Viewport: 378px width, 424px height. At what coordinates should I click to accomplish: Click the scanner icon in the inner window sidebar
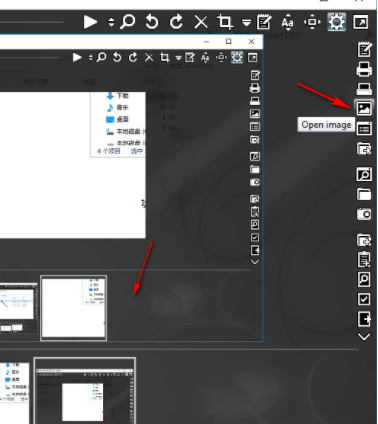(x=255, y=101)
